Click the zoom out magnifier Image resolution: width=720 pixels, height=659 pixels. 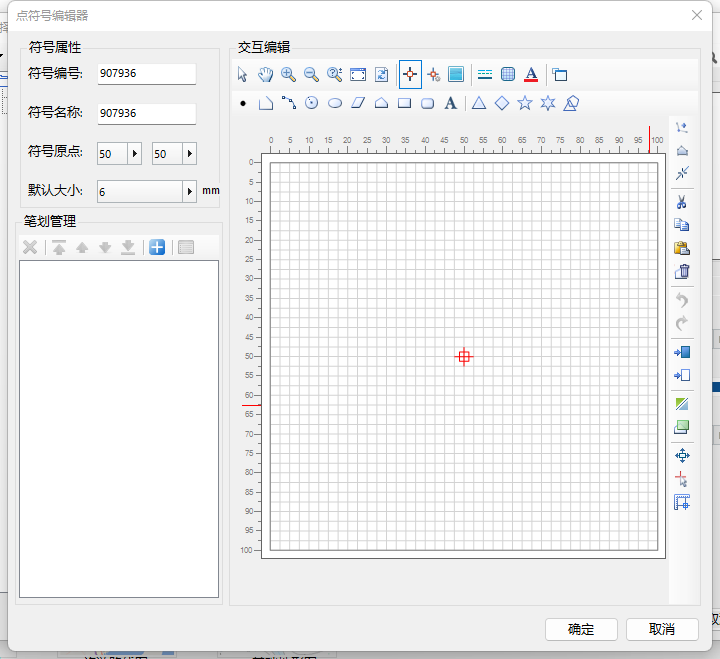311,74
